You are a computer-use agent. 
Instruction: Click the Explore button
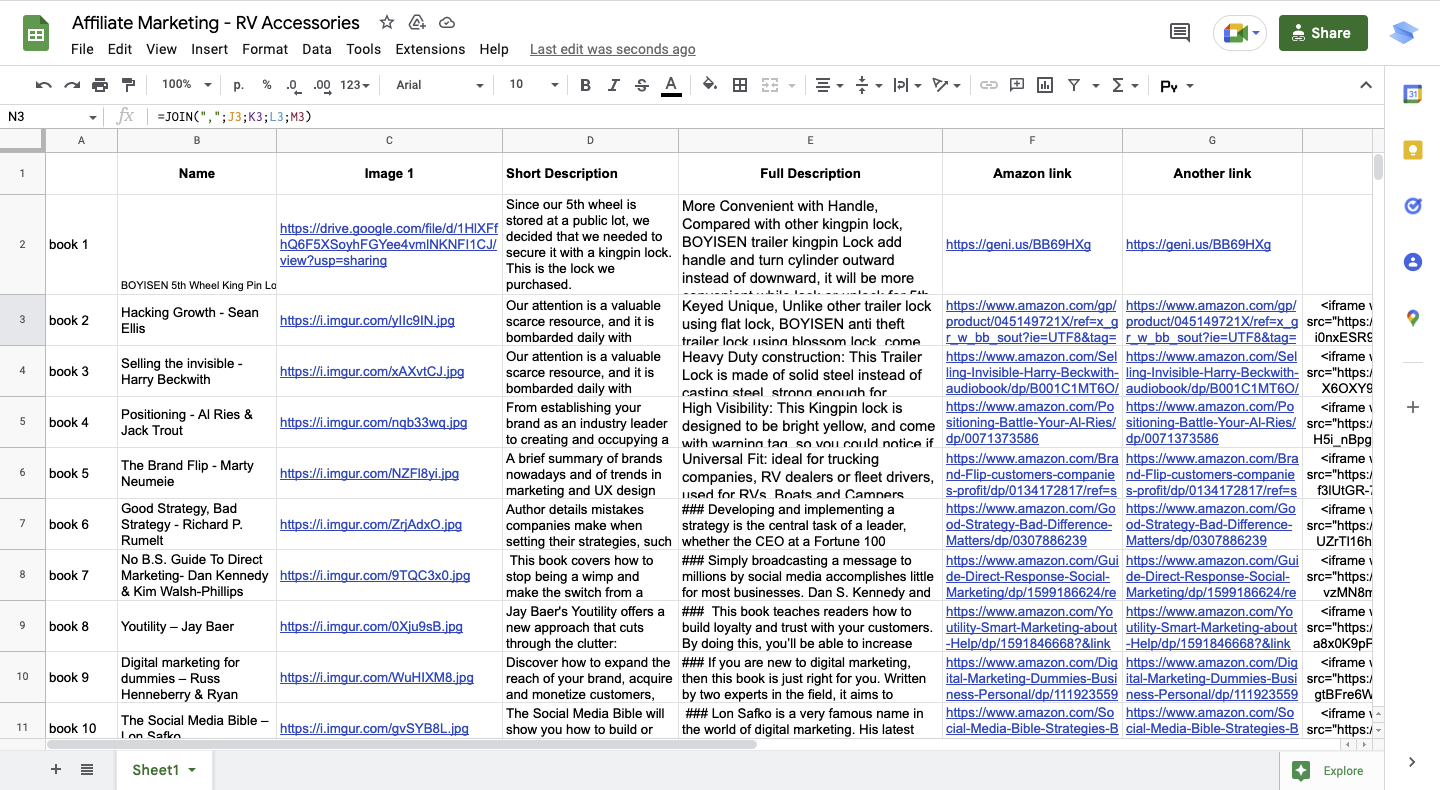[1329, 770]
